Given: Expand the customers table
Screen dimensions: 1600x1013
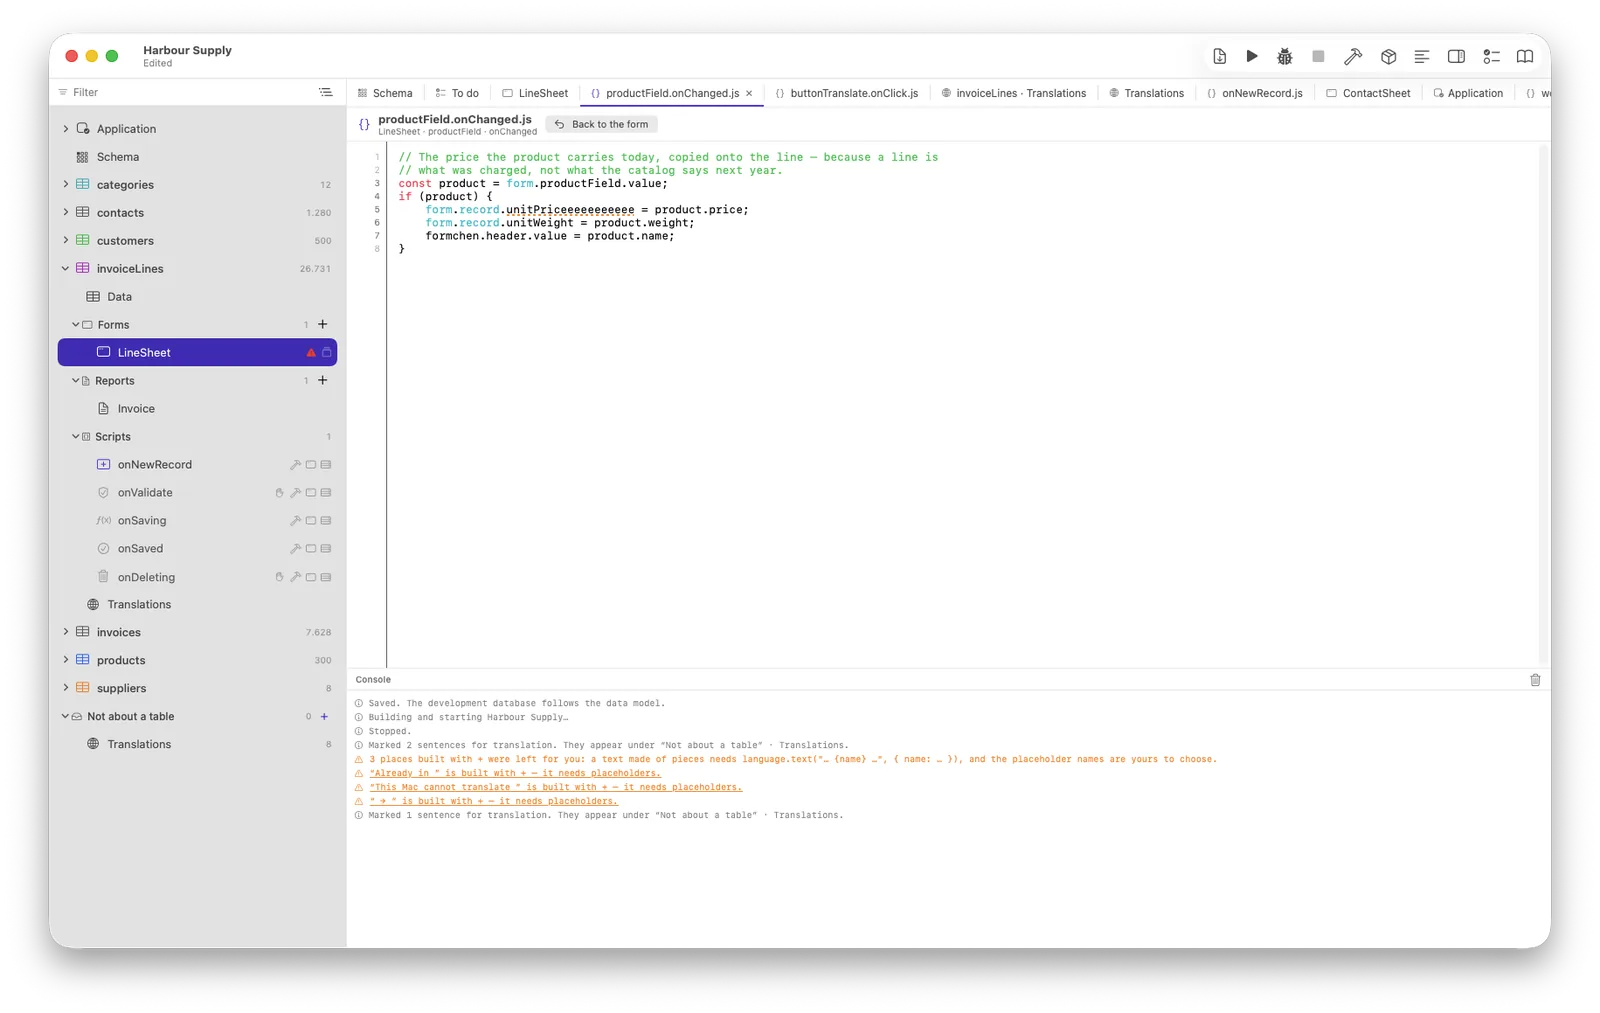Looking at the screenshot, I should pyautogui.click(x=66, y=241).
